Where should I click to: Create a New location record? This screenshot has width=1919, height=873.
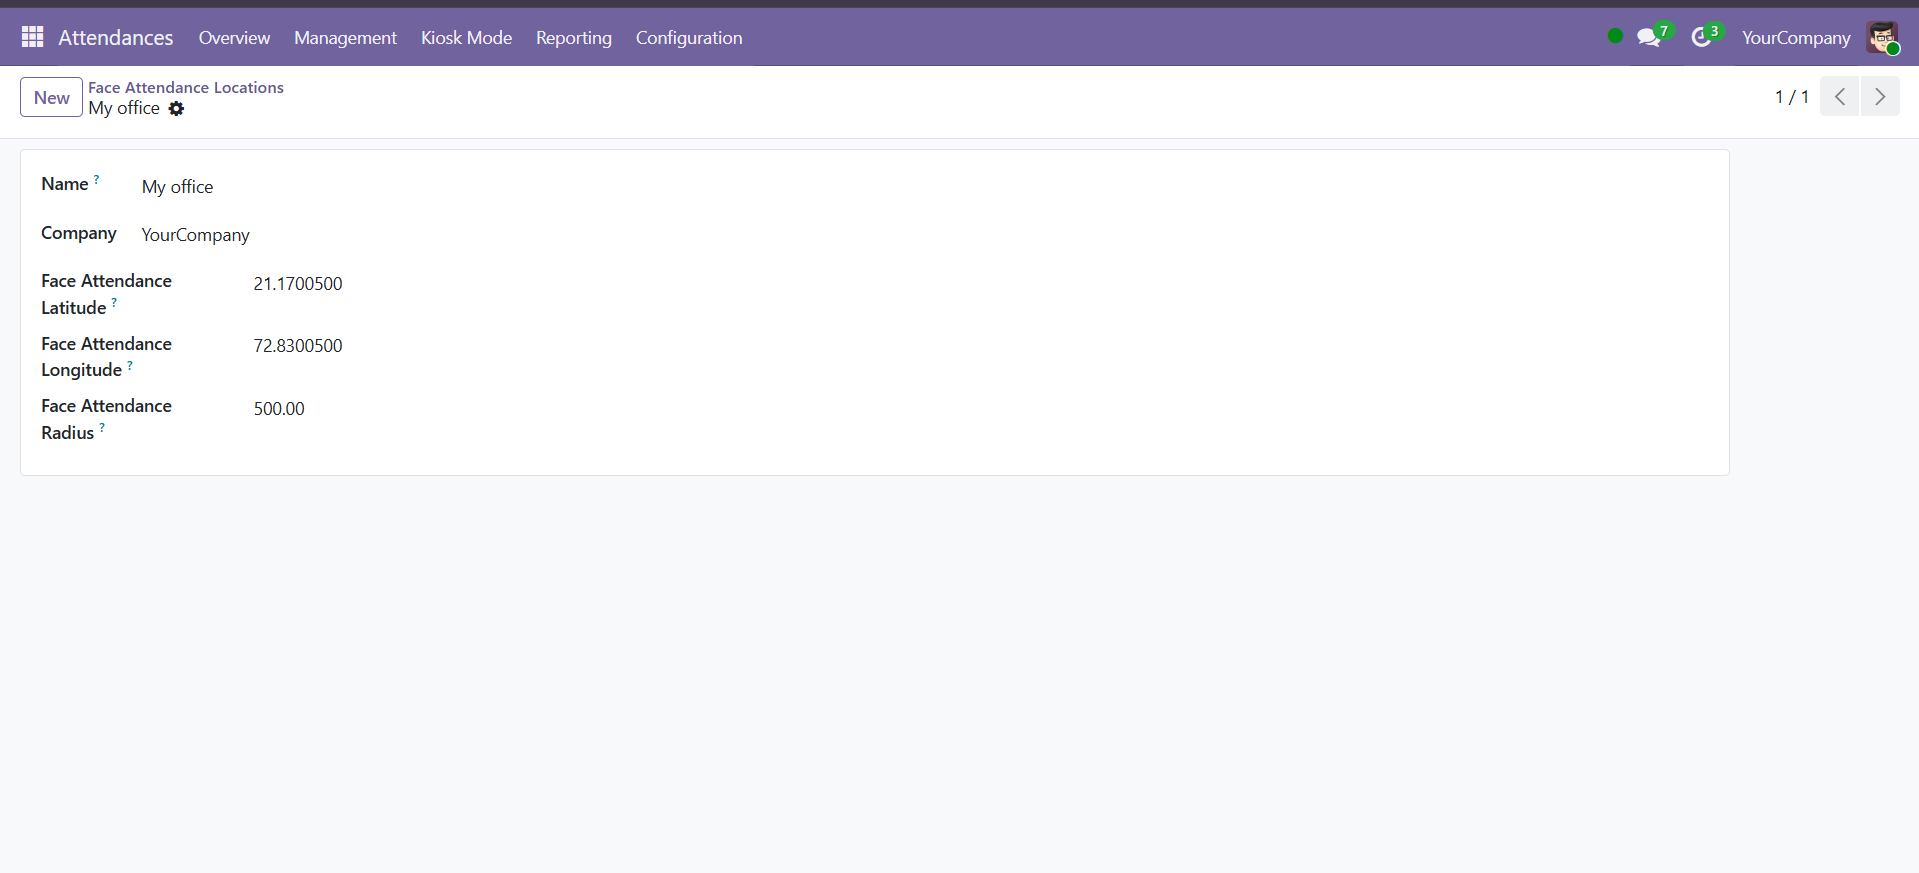click(51, 97)
